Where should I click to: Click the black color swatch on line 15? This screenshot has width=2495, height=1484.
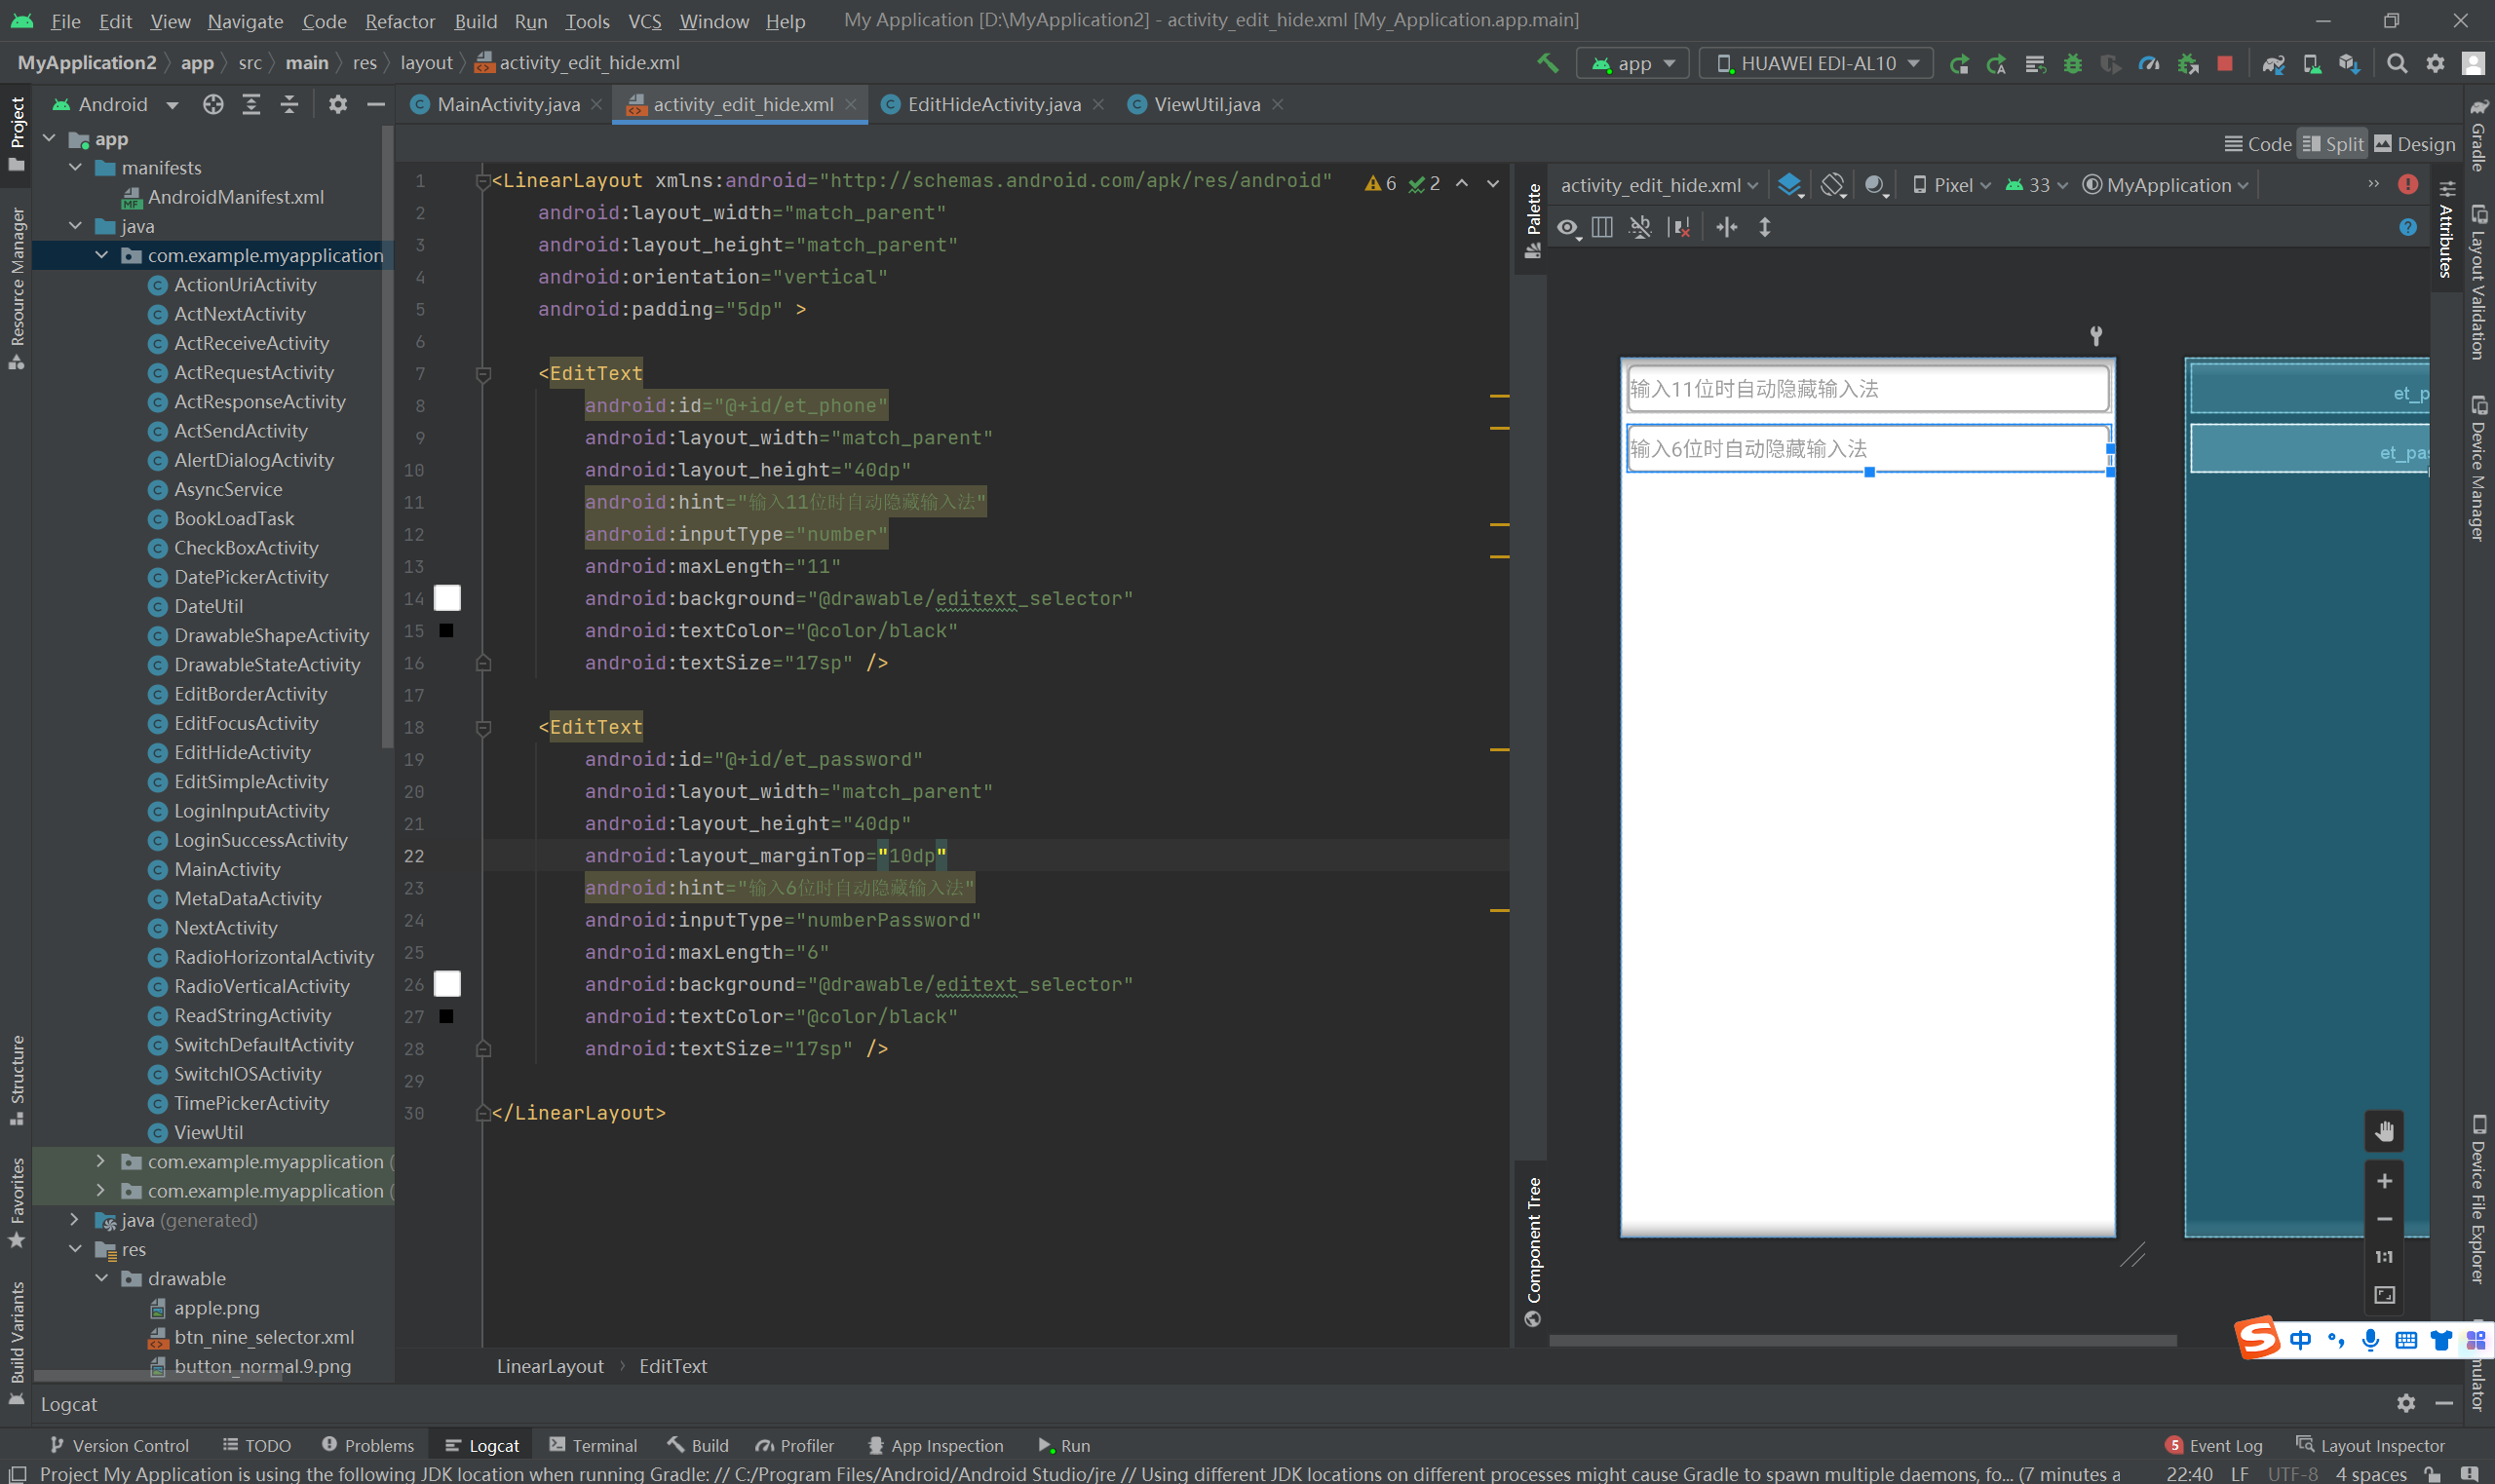tap(446, 631)
